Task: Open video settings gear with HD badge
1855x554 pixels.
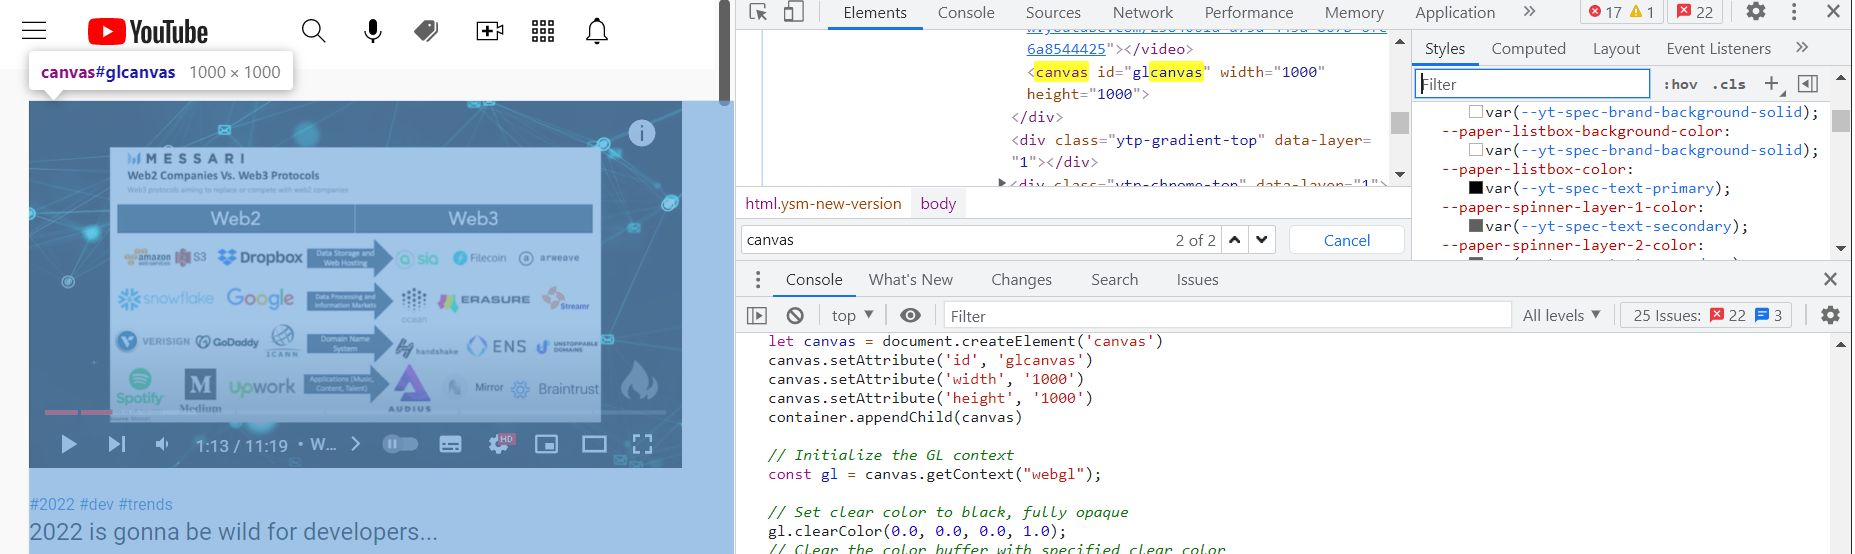Action: click(499, 444)
